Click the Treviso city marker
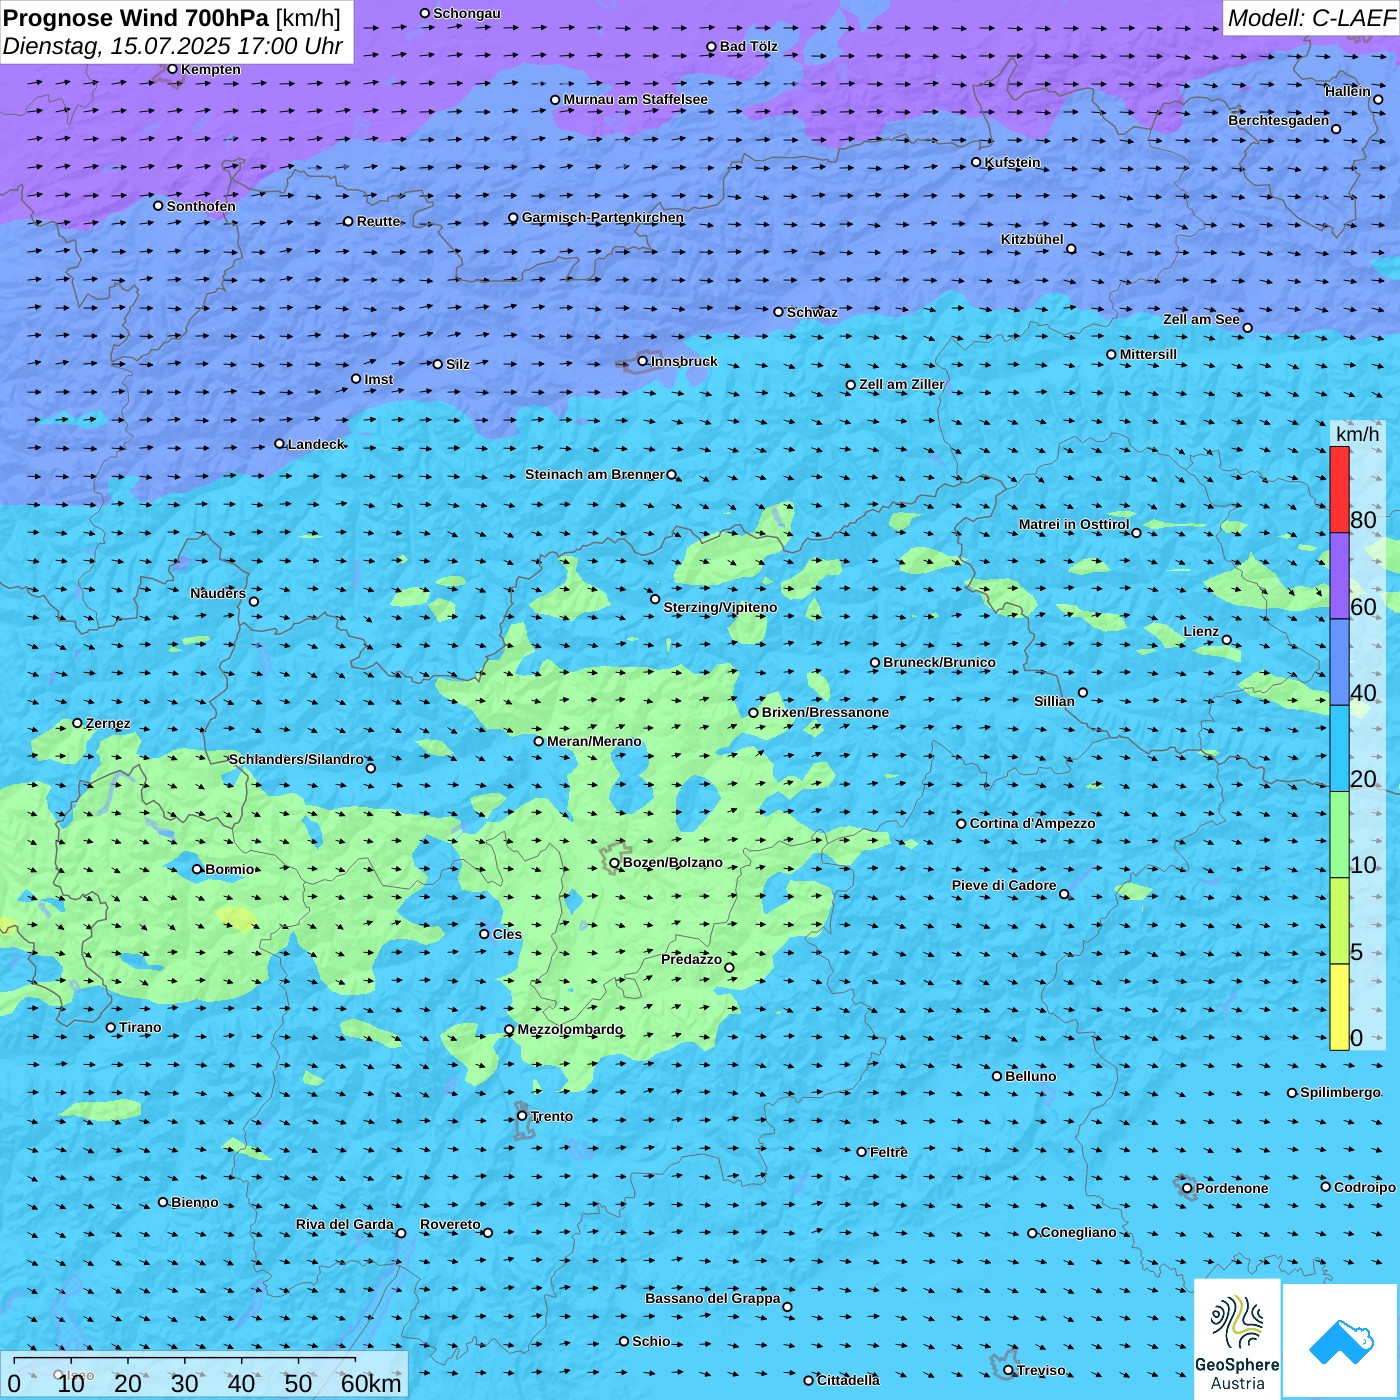Viewport: 1400px width, 1400px height. coord(1008,1370)
